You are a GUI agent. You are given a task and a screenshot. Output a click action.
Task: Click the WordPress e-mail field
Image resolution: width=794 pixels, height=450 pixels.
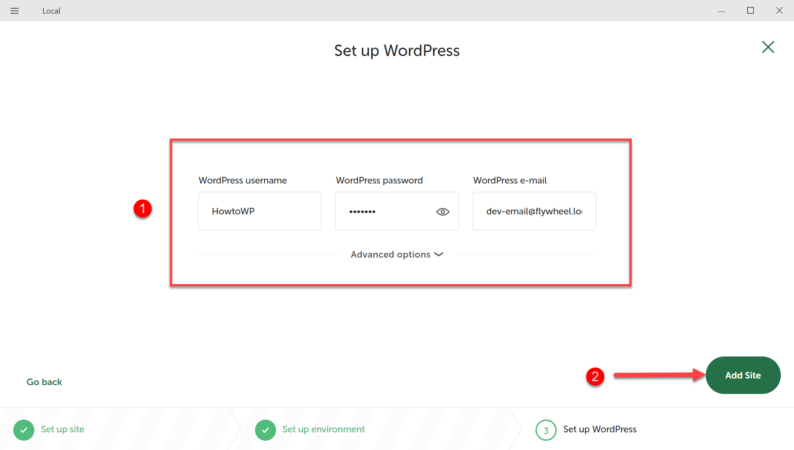[x=534, y=211]
